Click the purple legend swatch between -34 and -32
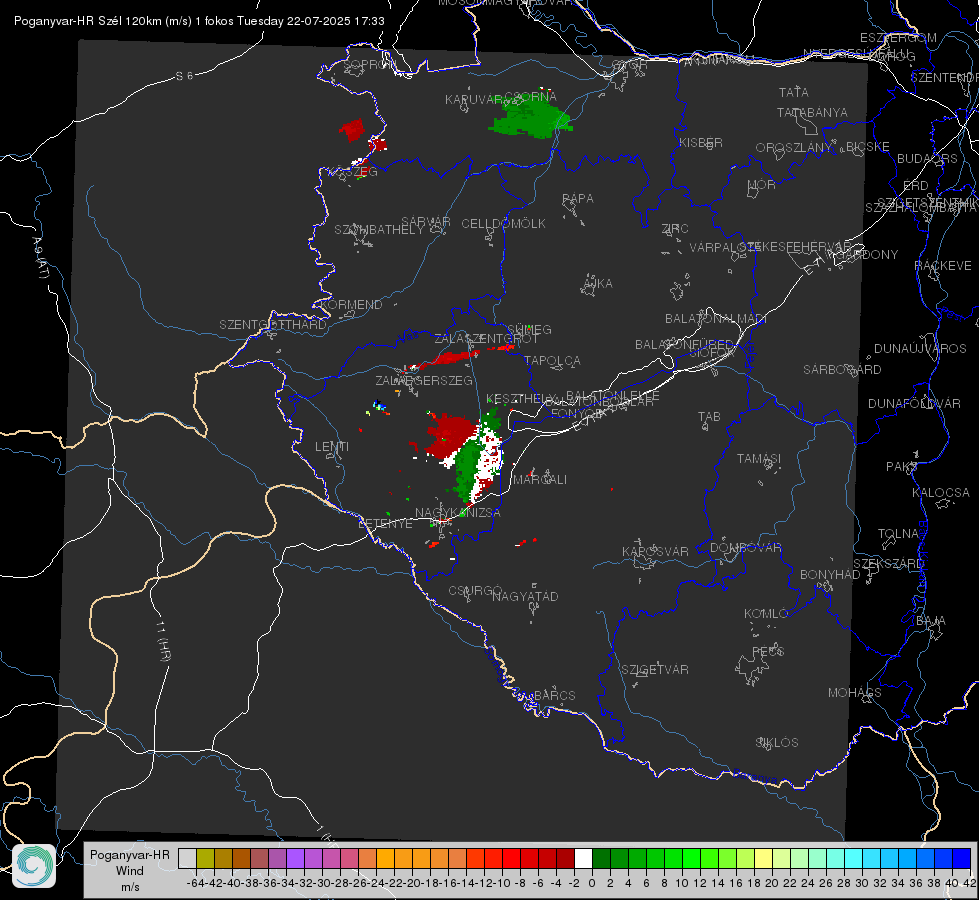The width and height of the screenshot is (979, 900). 295,858
